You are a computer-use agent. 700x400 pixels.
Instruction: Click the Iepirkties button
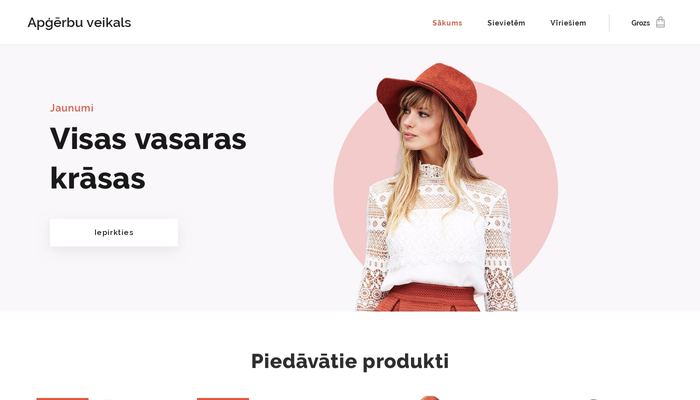tap(114, 233)
